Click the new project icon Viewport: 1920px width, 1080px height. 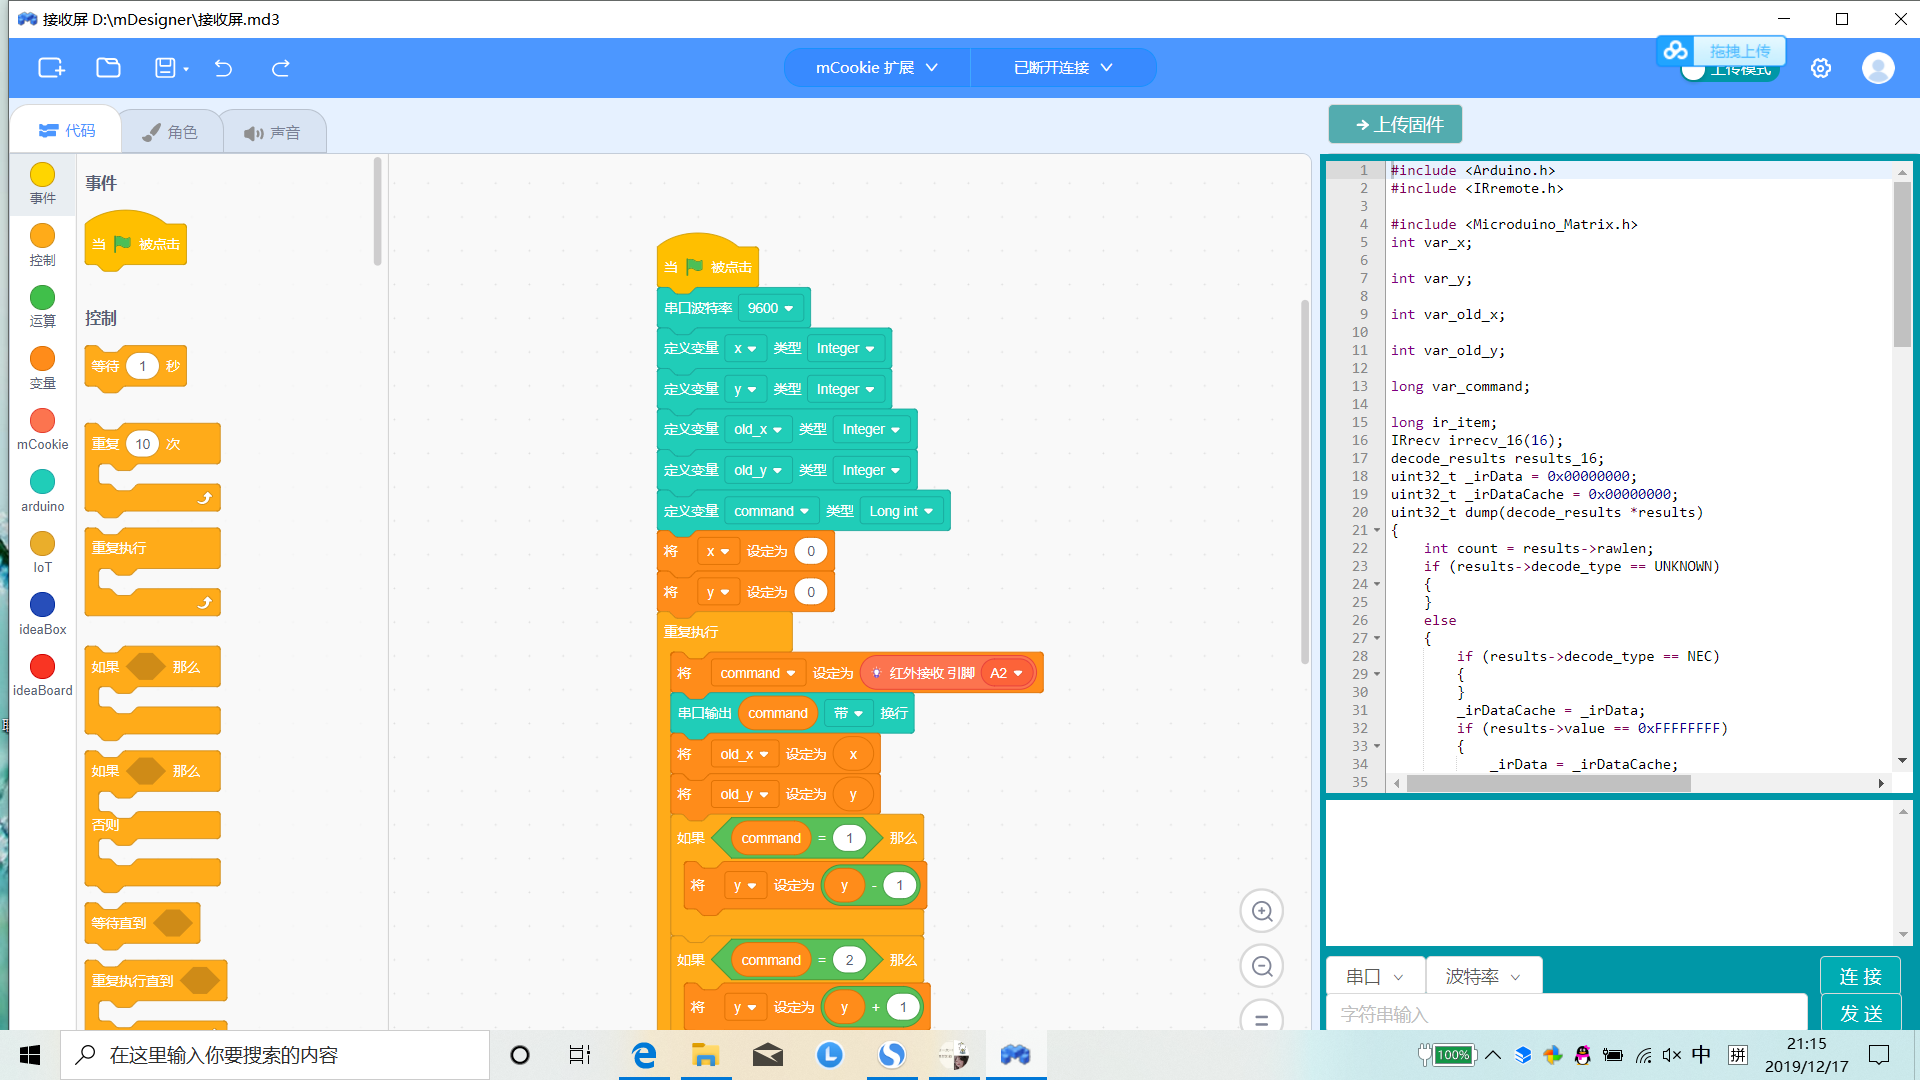(51, 68)
